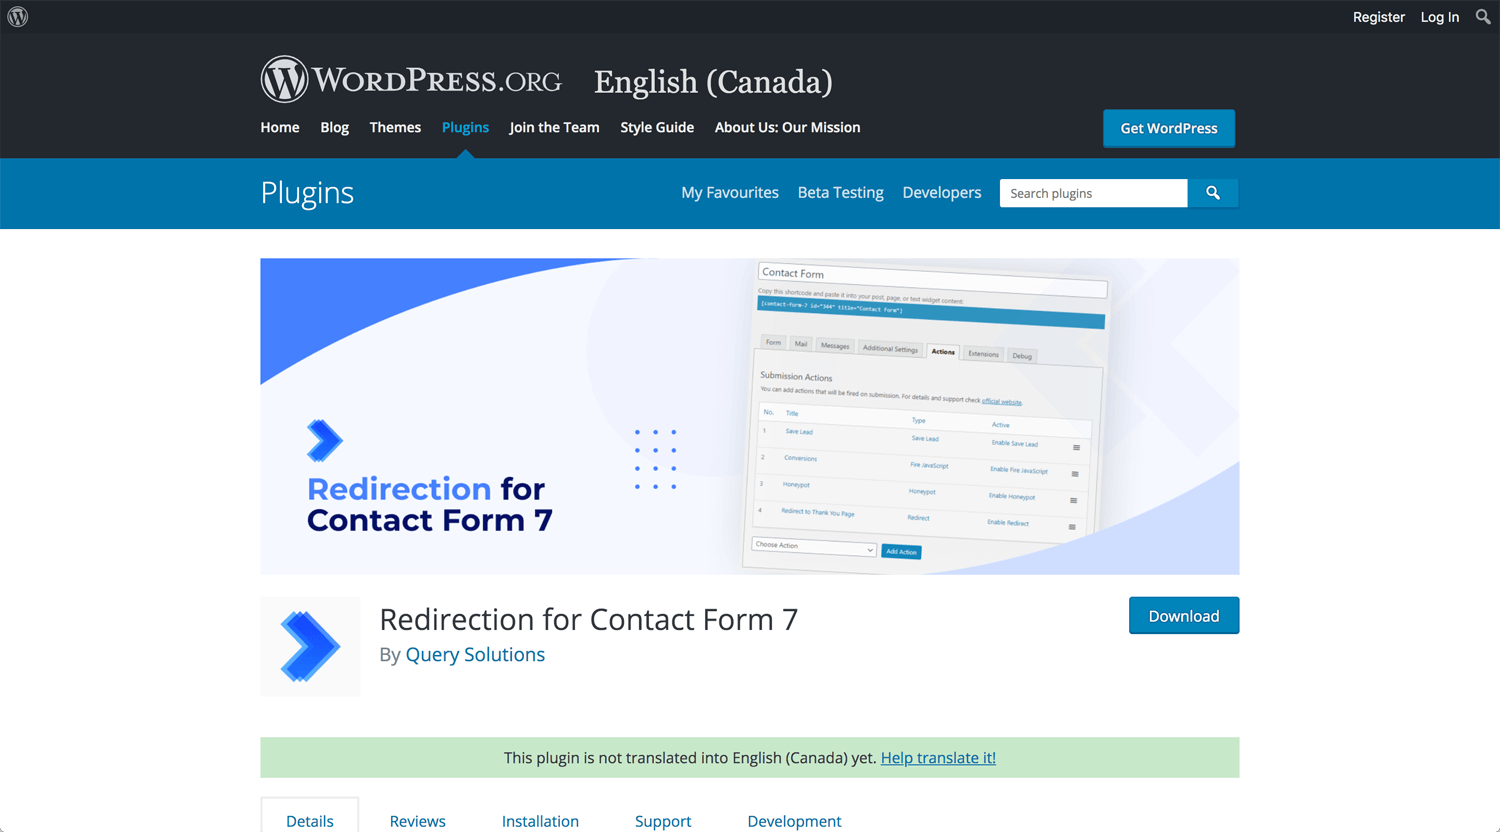Image resolution: width=1500 pixels, height=832 pixels.
Task: Click the Help translate it! link
Action: point(938,758)
